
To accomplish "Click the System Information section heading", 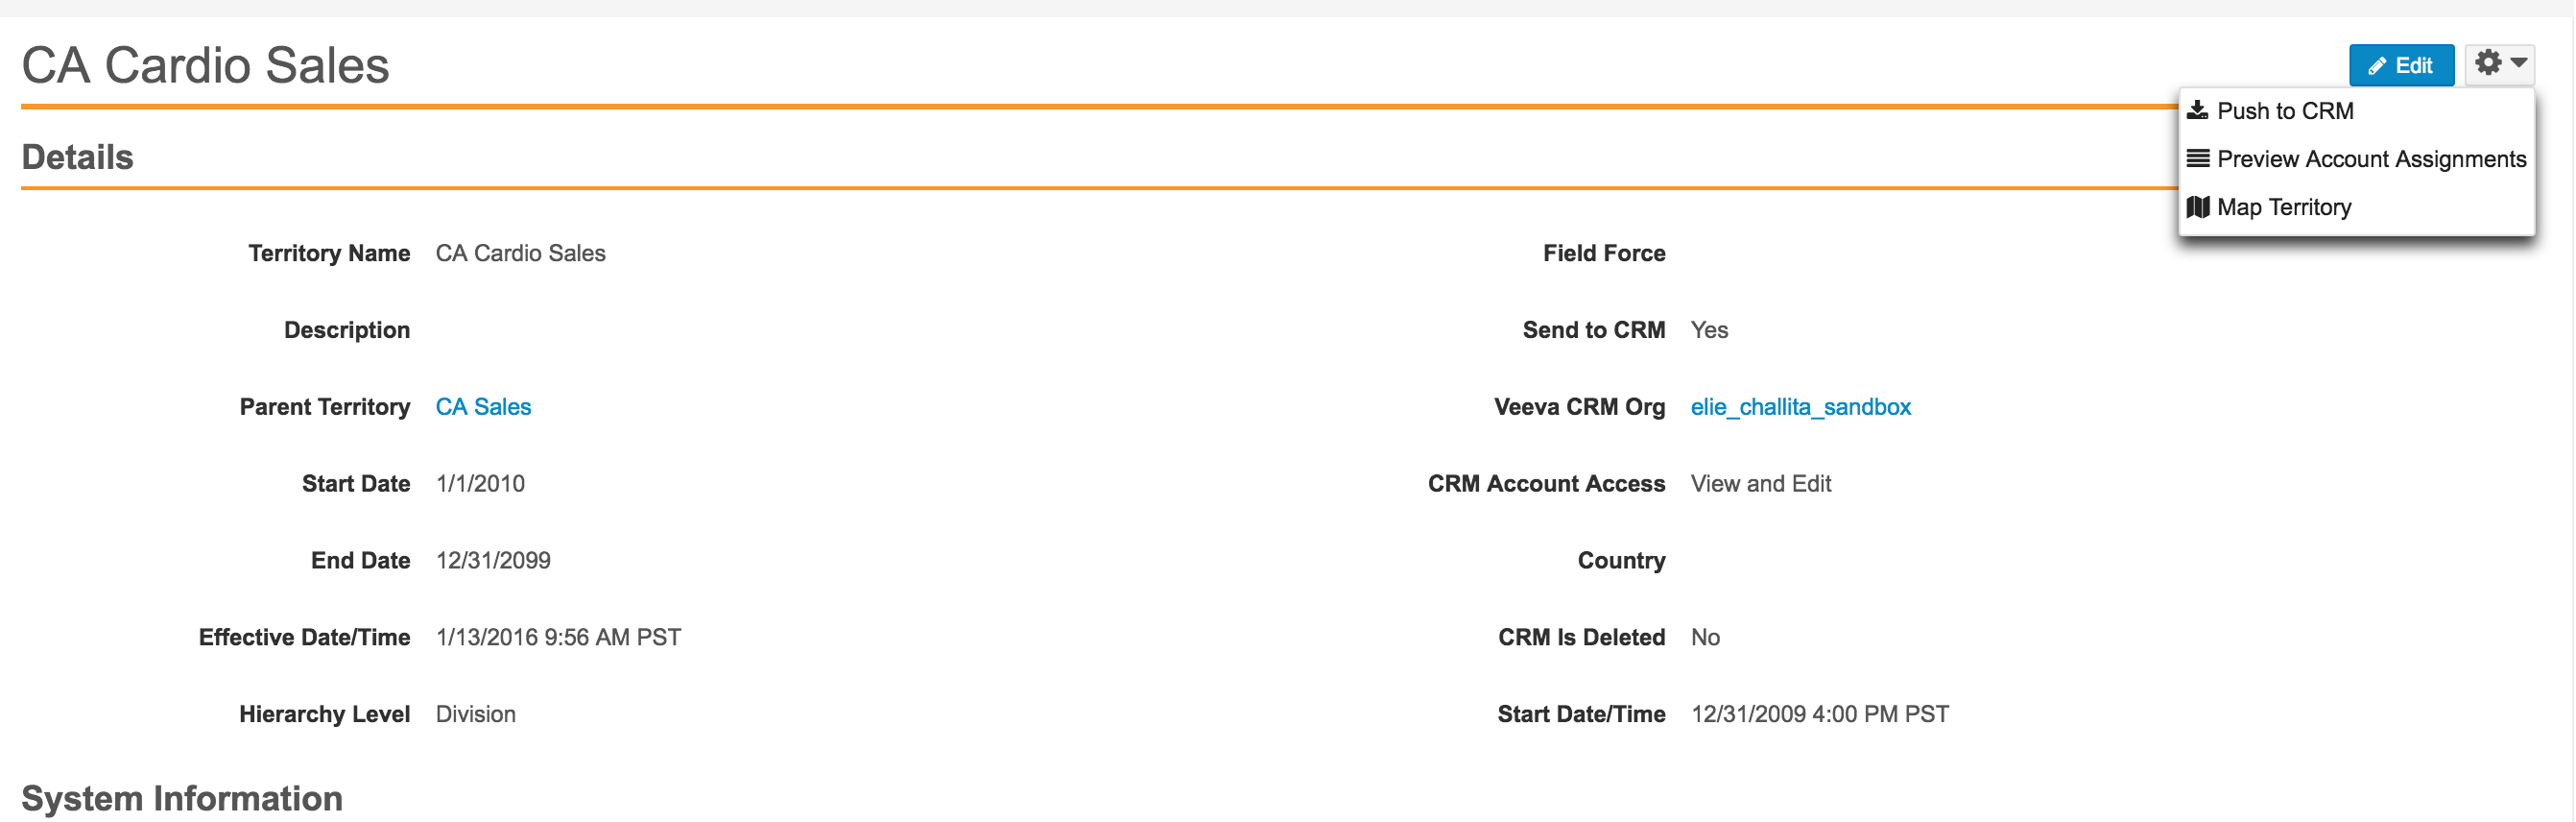I will click(182, 798).
